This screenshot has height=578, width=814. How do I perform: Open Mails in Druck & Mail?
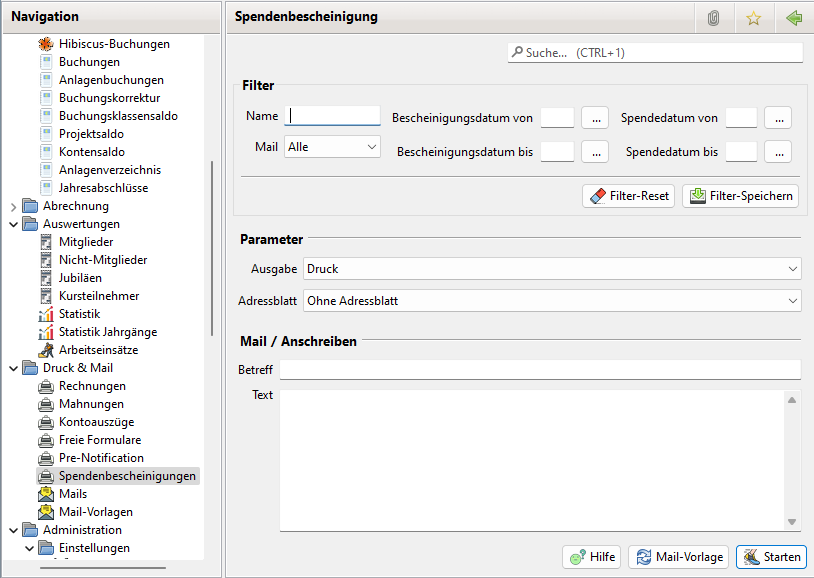[72, 494]
